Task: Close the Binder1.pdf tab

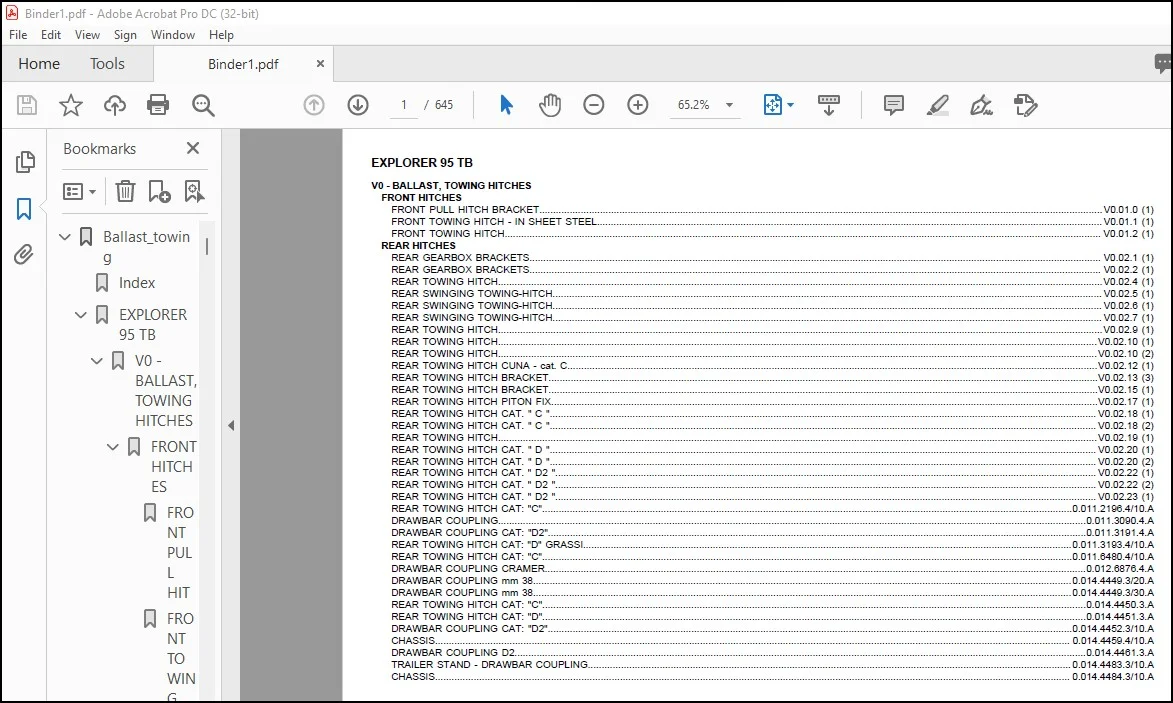Action: 320,64
